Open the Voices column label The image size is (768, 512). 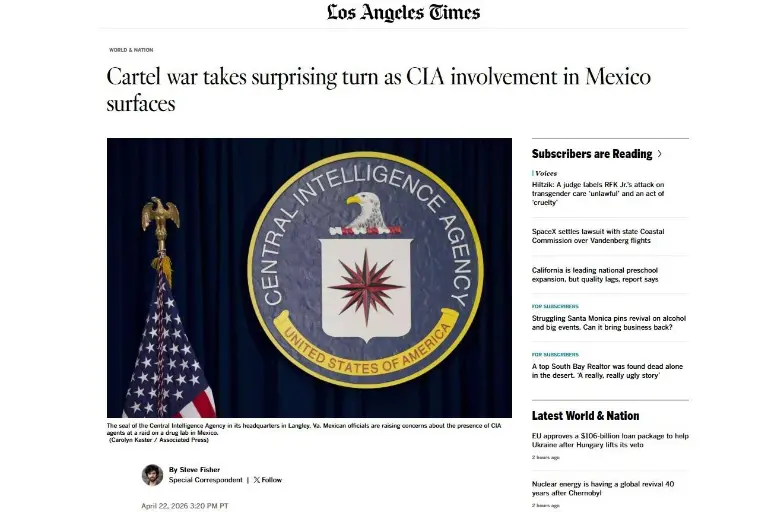tap(546, 173)
